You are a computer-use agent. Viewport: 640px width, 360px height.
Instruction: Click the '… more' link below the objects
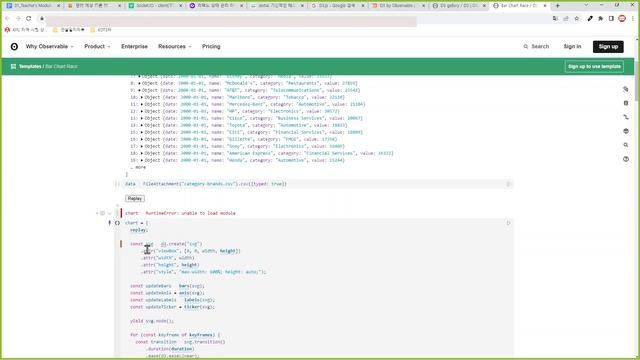pyautogui.click(x=138, y=167)
